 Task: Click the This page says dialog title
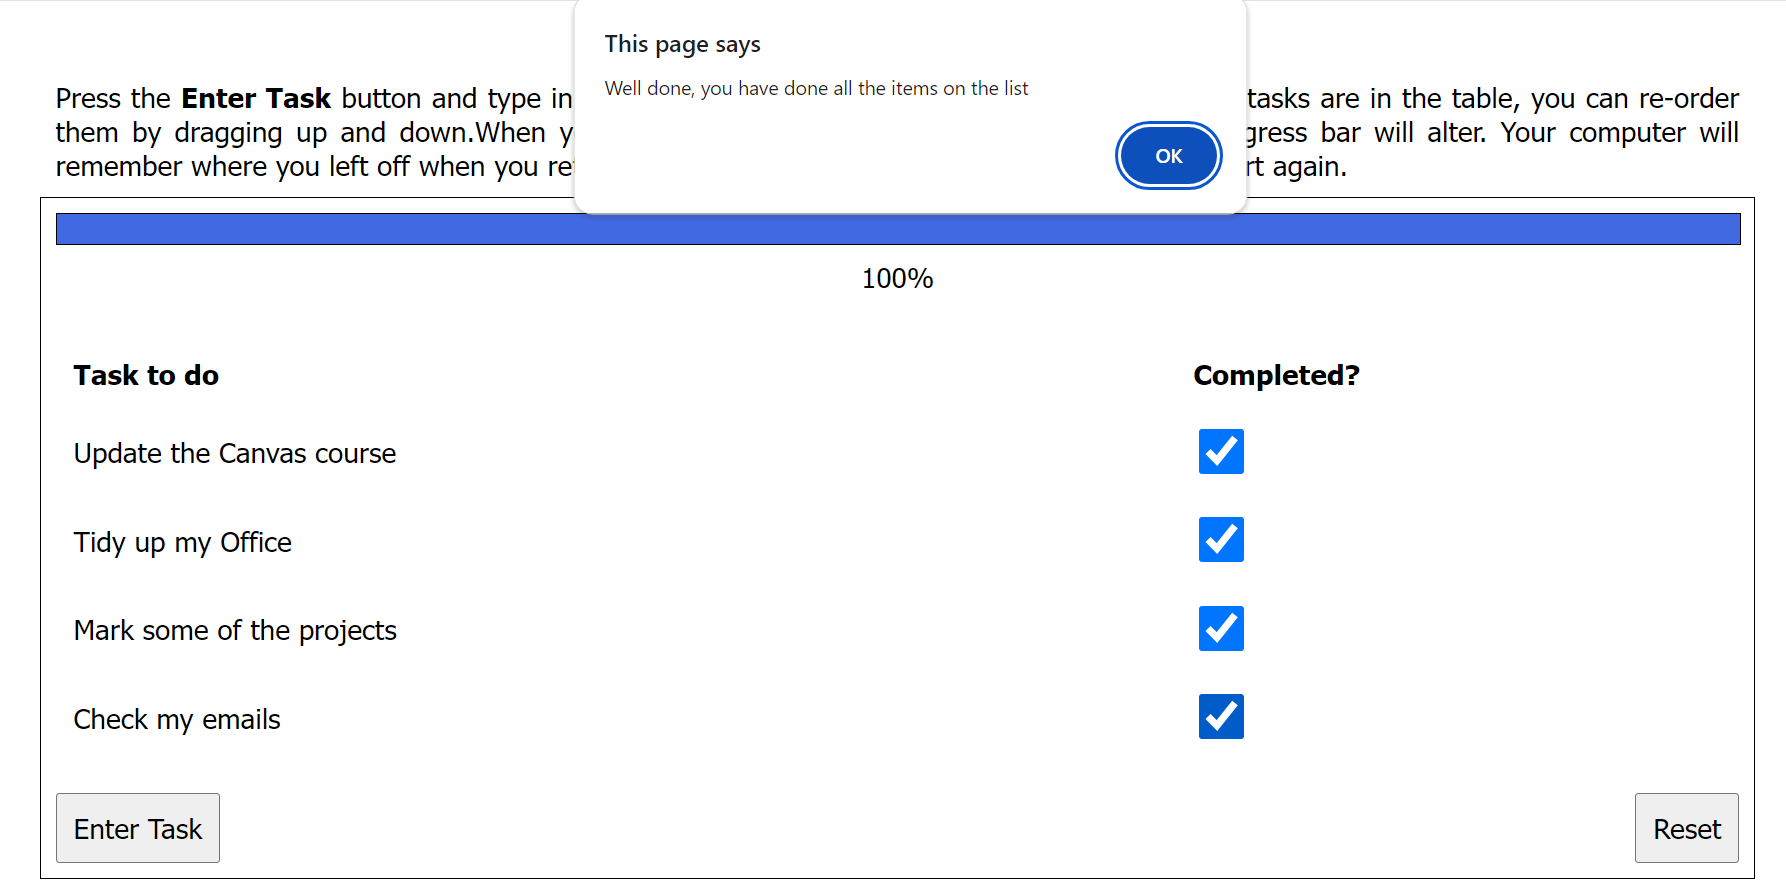coord(682,45)
